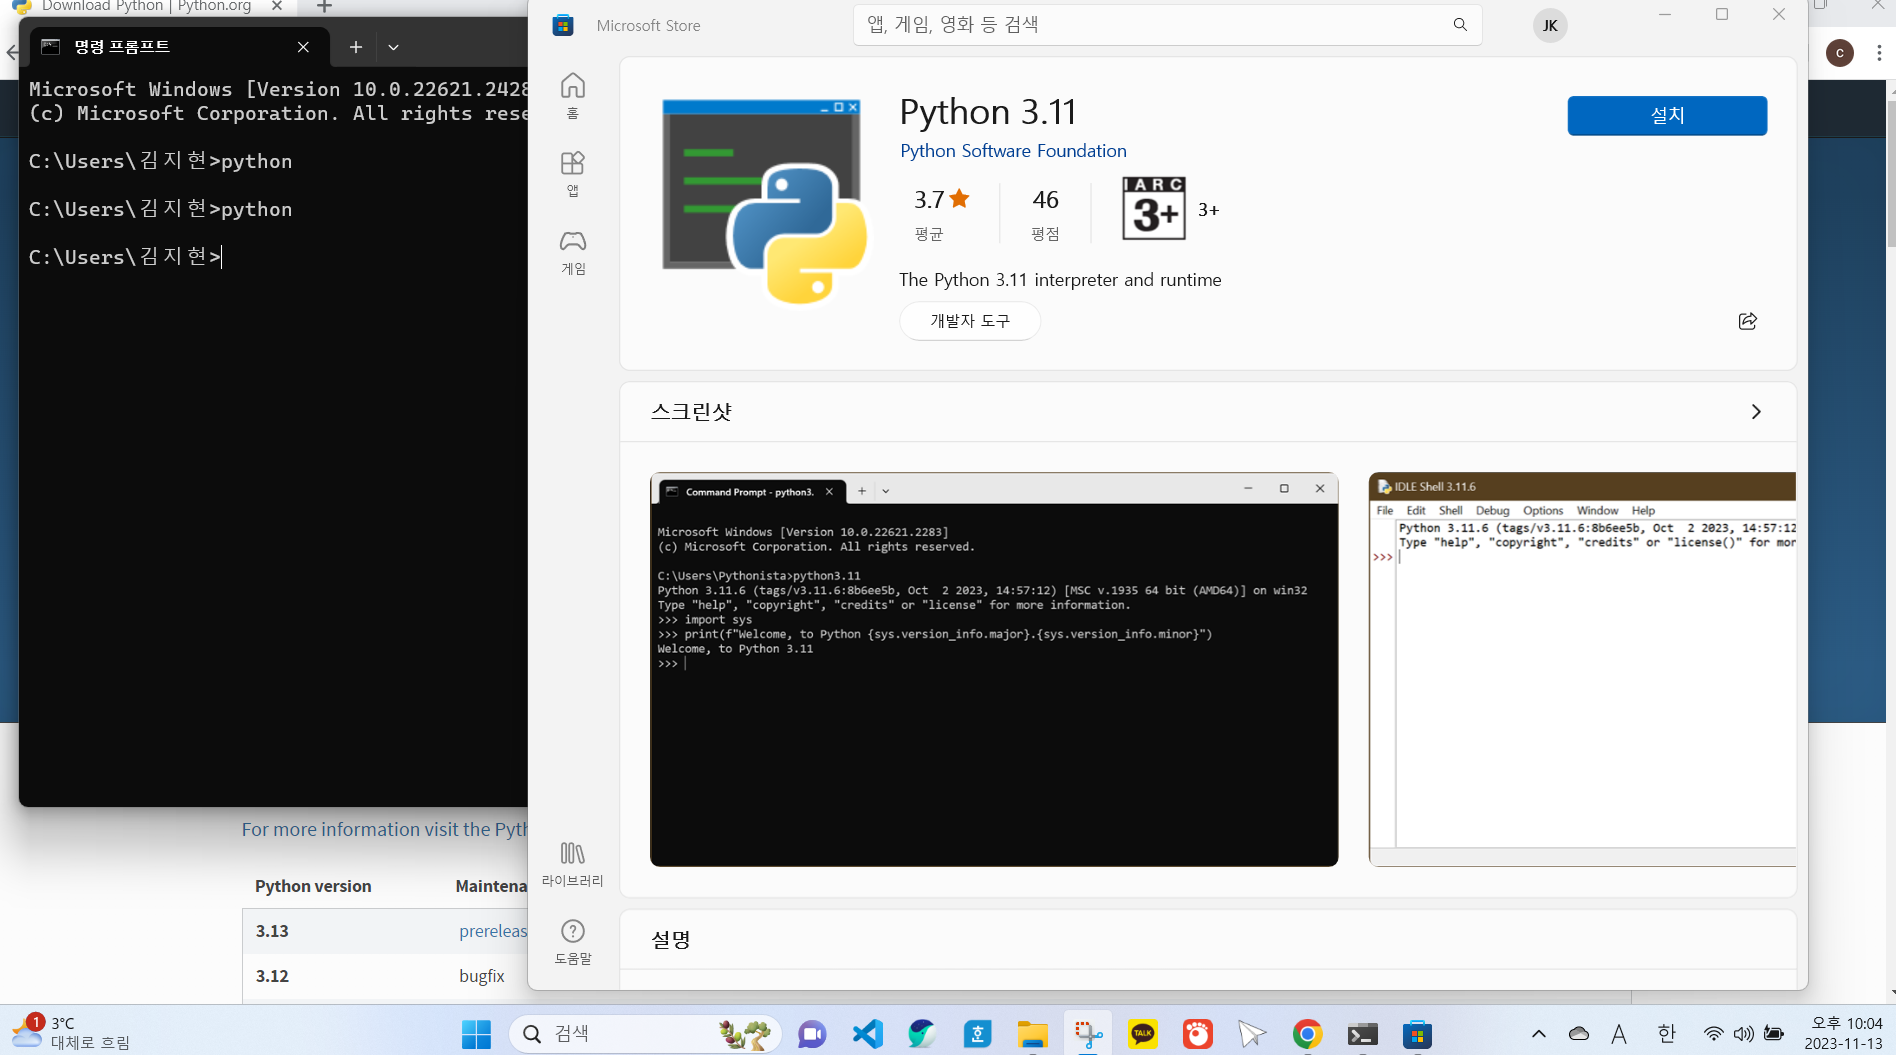Screen dimensions: 1896x1055
Task: Close the 명령 프롬프트 terminal tab
Action: 303,47
